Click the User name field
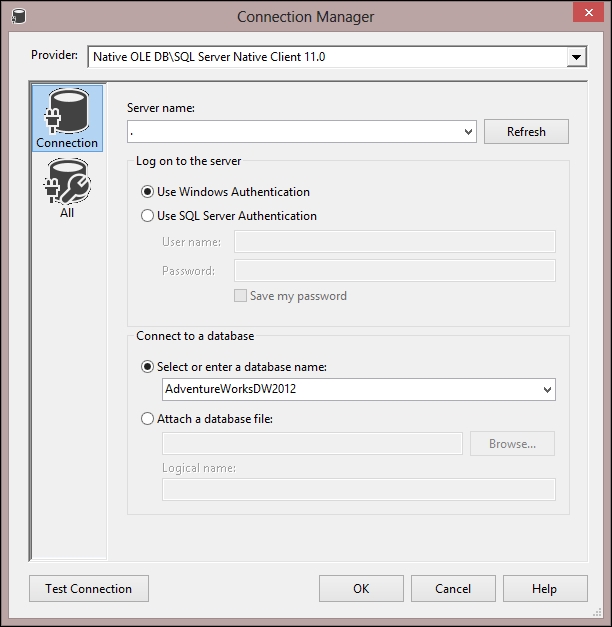612x627 pixels. 395,242
